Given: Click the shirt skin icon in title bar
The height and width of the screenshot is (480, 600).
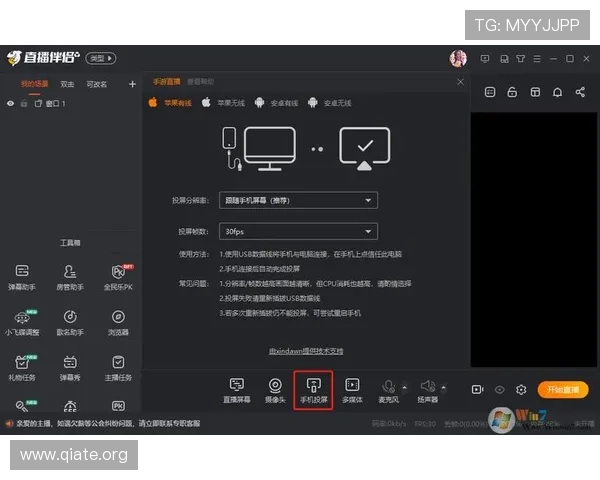Looking at the screenshot, I should [520, 59].
